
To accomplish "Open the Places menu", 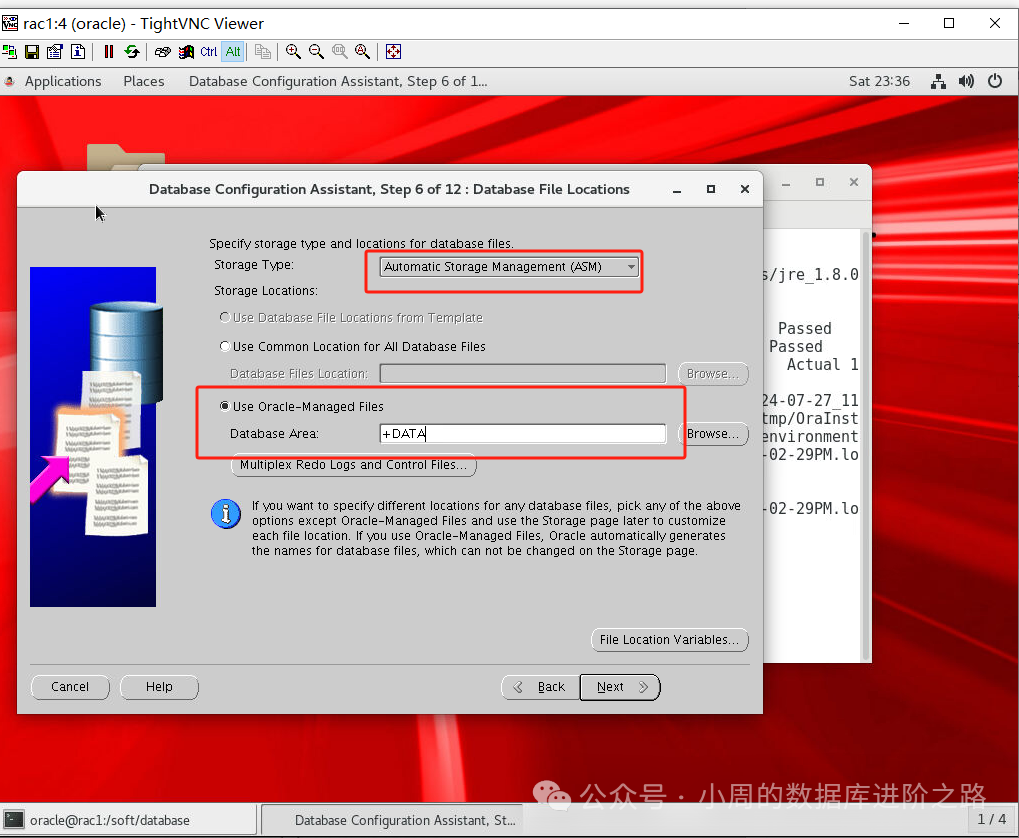I will click(x=144, y=81).
